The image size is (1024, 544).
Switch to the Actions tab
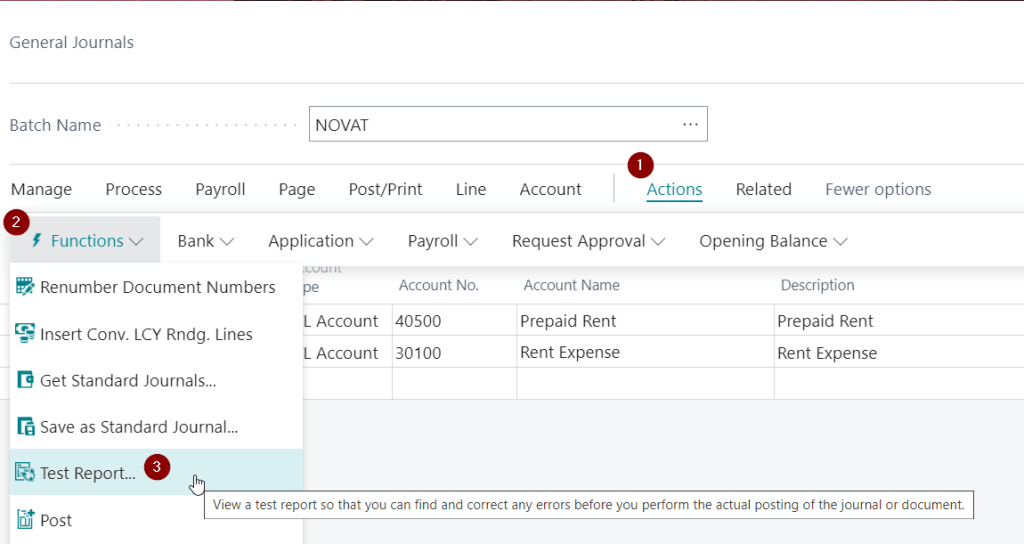pos(674,189)
